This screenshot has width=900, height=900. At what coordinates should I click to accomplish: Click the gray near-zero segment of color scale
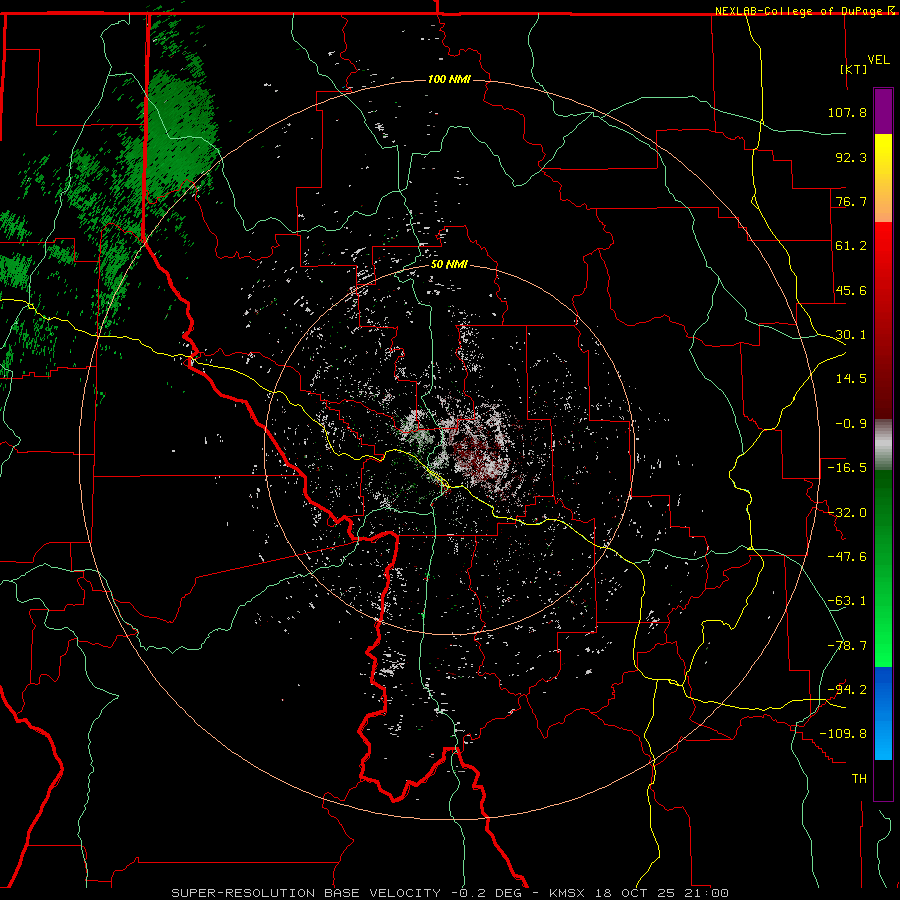[883, 445]
